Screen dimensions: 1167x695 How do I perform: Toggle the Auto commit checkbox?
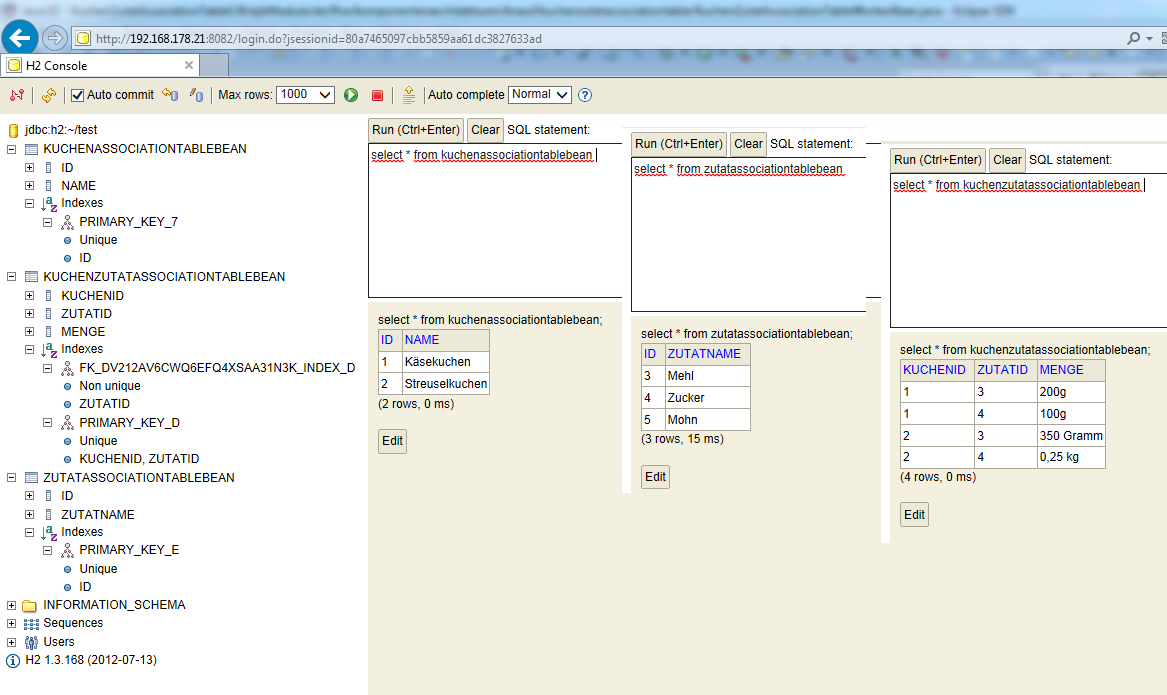[77, 95]
